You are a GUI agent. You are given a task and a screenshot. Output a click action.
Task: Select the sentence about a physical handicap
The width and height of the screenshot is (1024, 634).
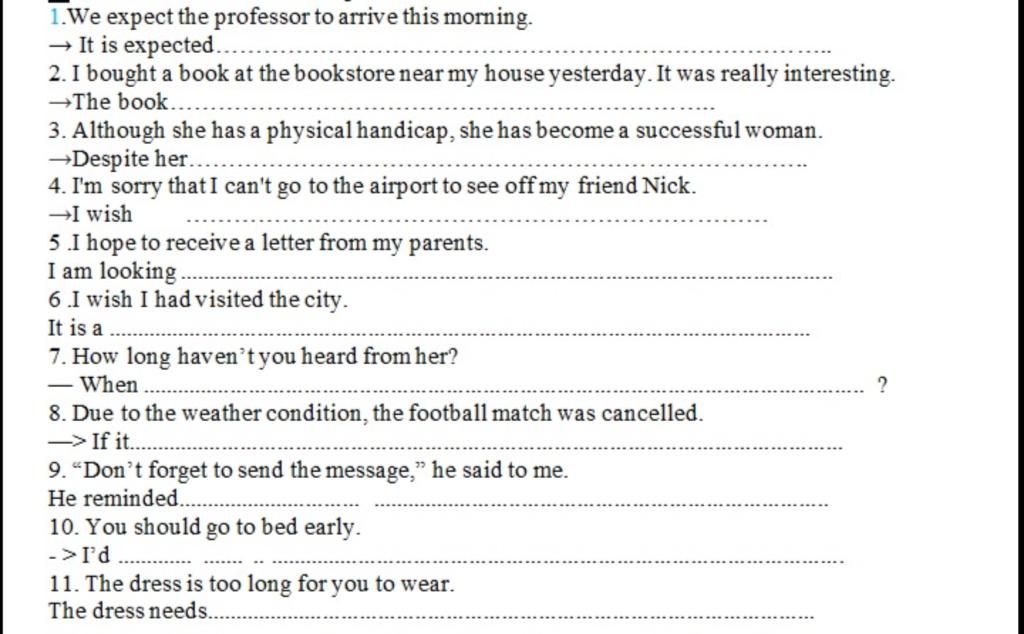click(436, 130)
